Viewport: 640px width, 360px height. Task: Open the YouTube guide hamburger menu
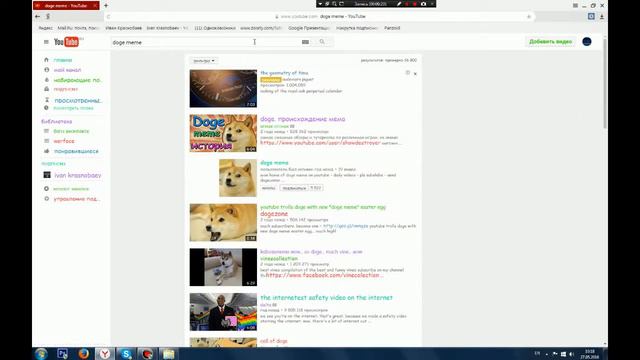(x=46, y=42)
